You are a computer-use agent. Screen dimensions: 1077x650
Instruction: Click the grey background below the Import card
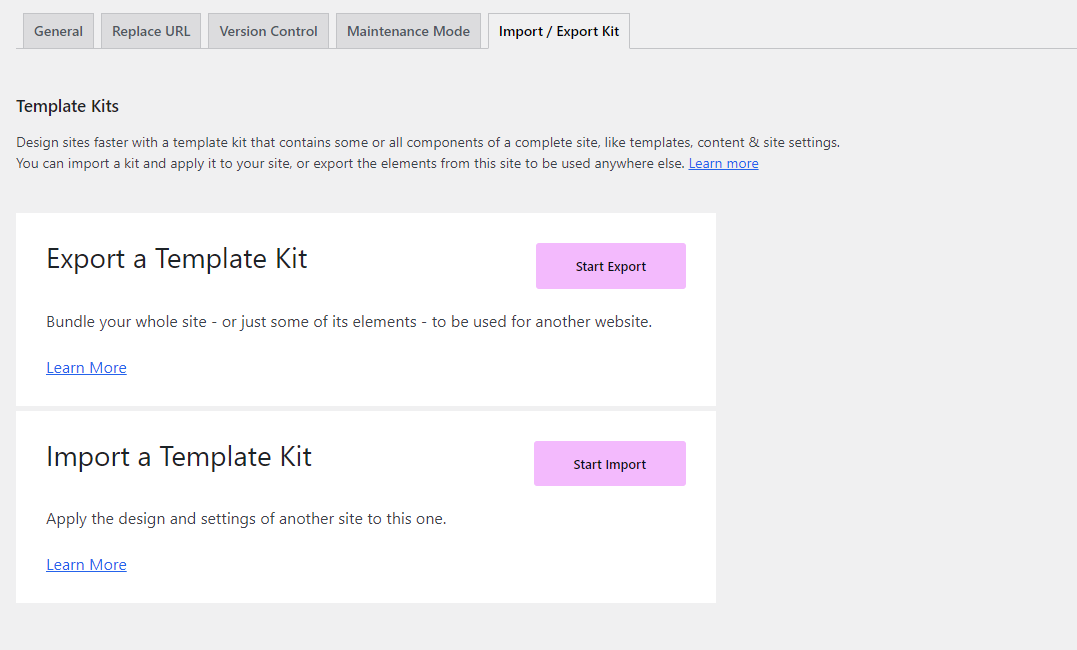pyautogui.click(x=365, y=626)
